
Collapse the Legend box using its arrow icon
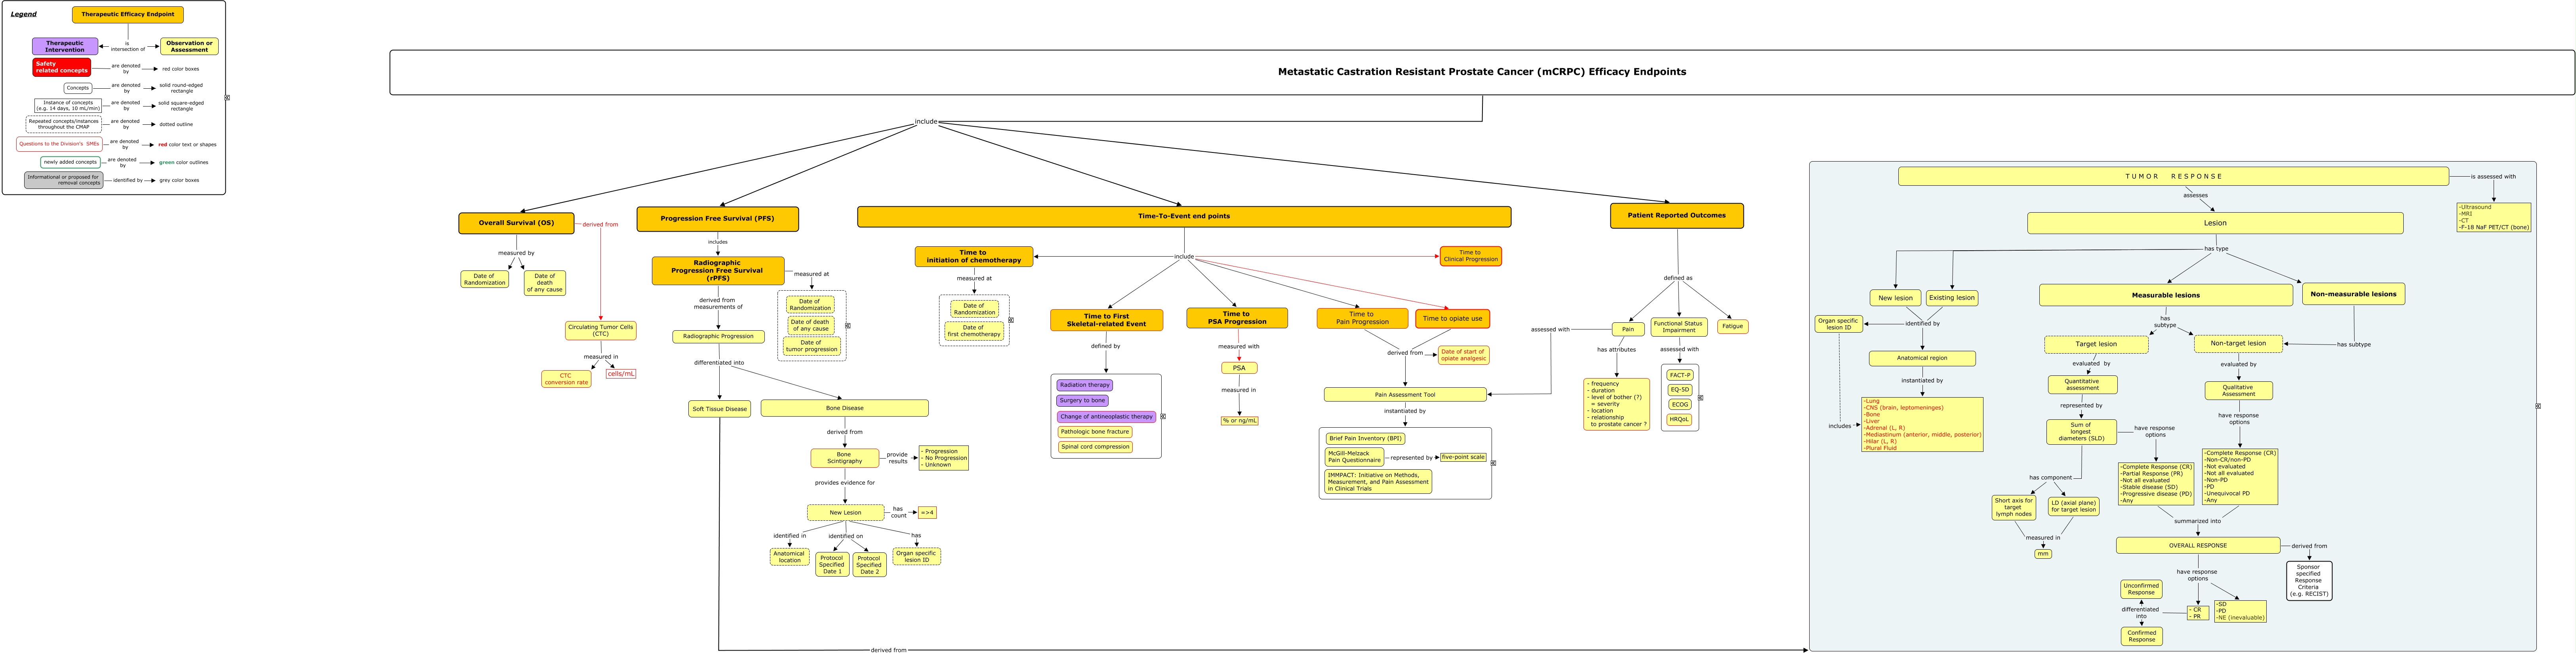click(x=227, y=98)
